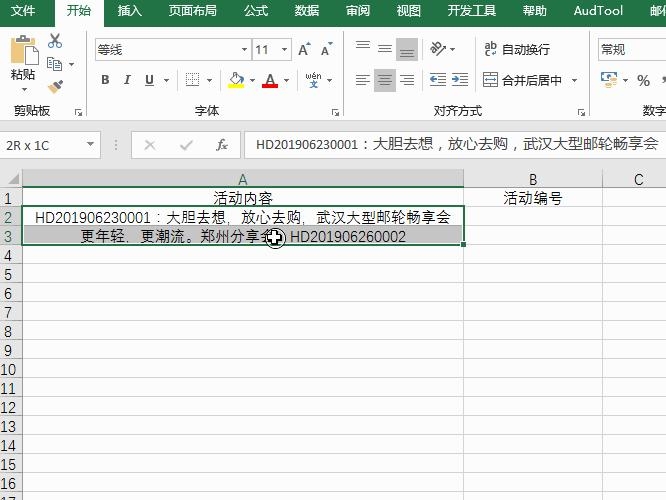Toggle bottom align
This screenshot has height=500, width=666.
(x=407, y=49)
